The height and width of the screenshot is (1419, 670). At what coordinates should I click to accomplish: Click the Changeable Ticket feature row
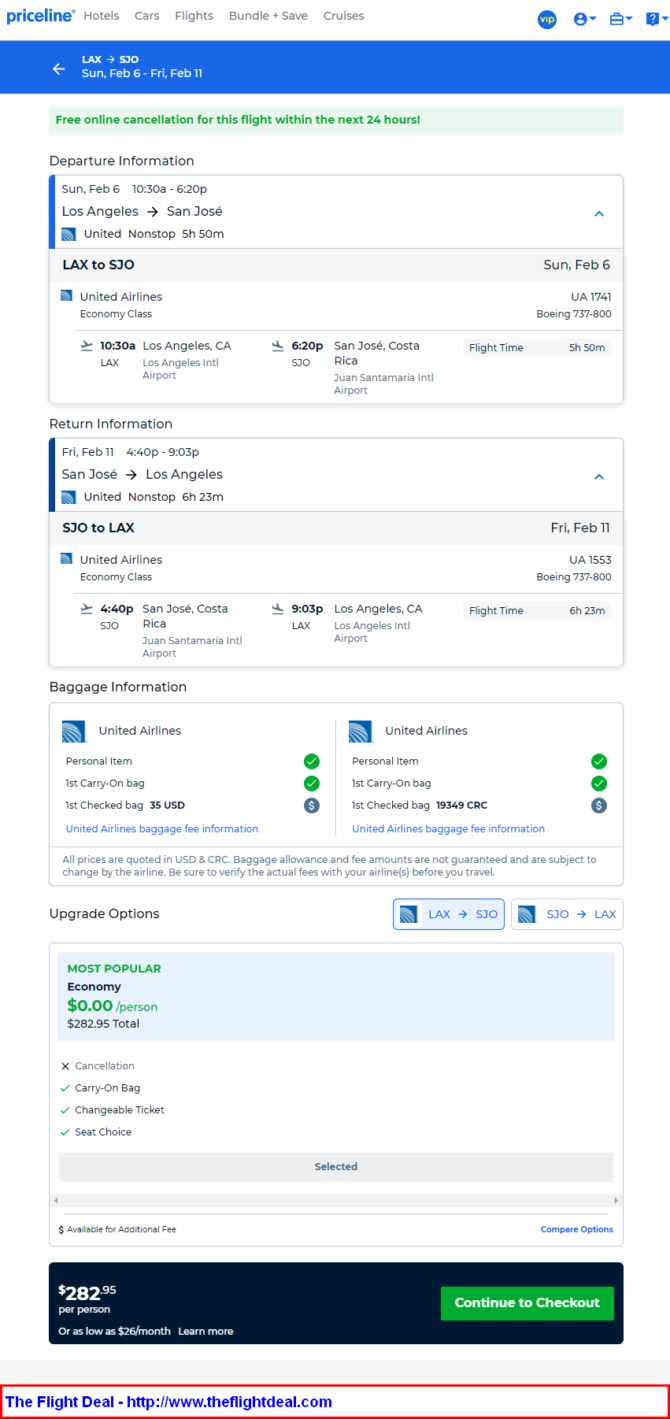click(x=112, y=1110)
